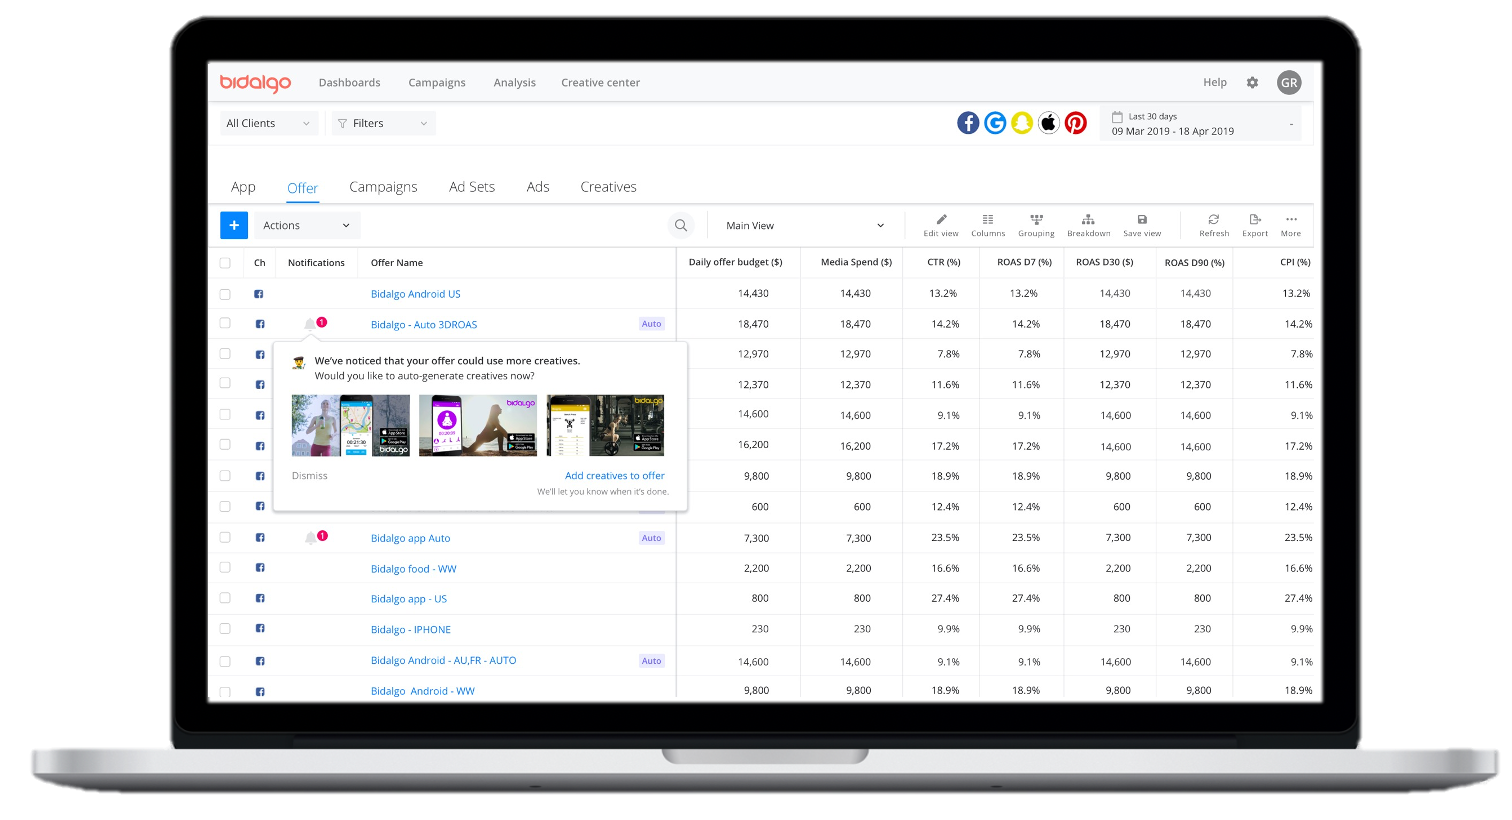Open the Campaigns top menu
1512x820 pixels.
click(437, 83)
